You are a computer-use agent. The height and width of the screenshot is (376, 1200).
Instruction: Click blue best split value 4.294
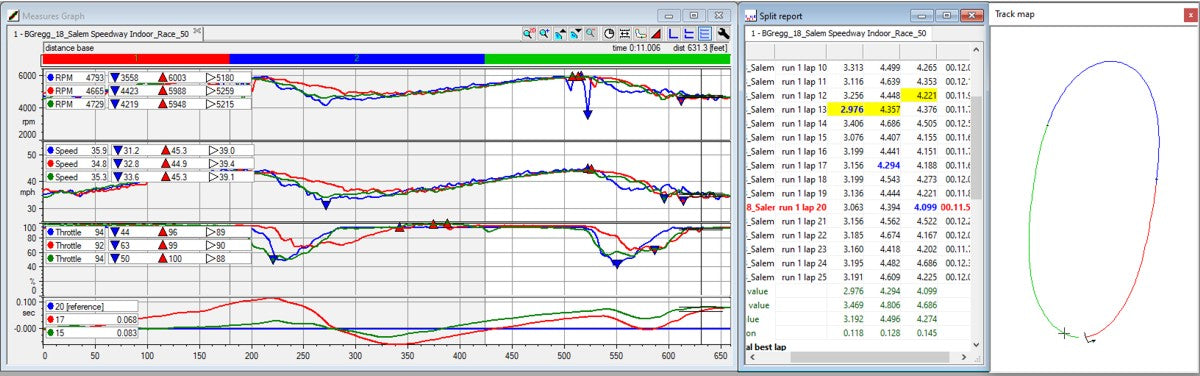pyautogui.click(x=889, y=165)
